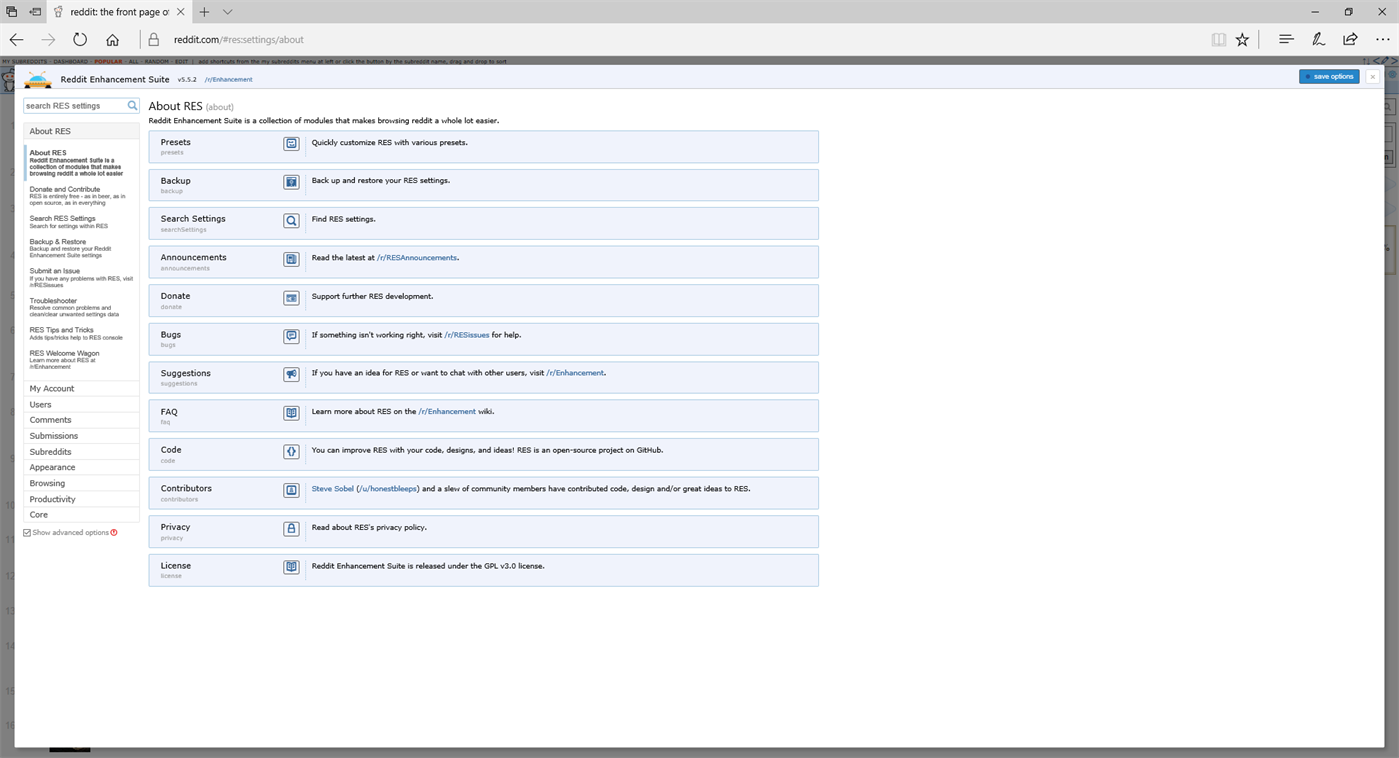
Task: Open the Announcements module icon
Action: click(x=291, y=259)
